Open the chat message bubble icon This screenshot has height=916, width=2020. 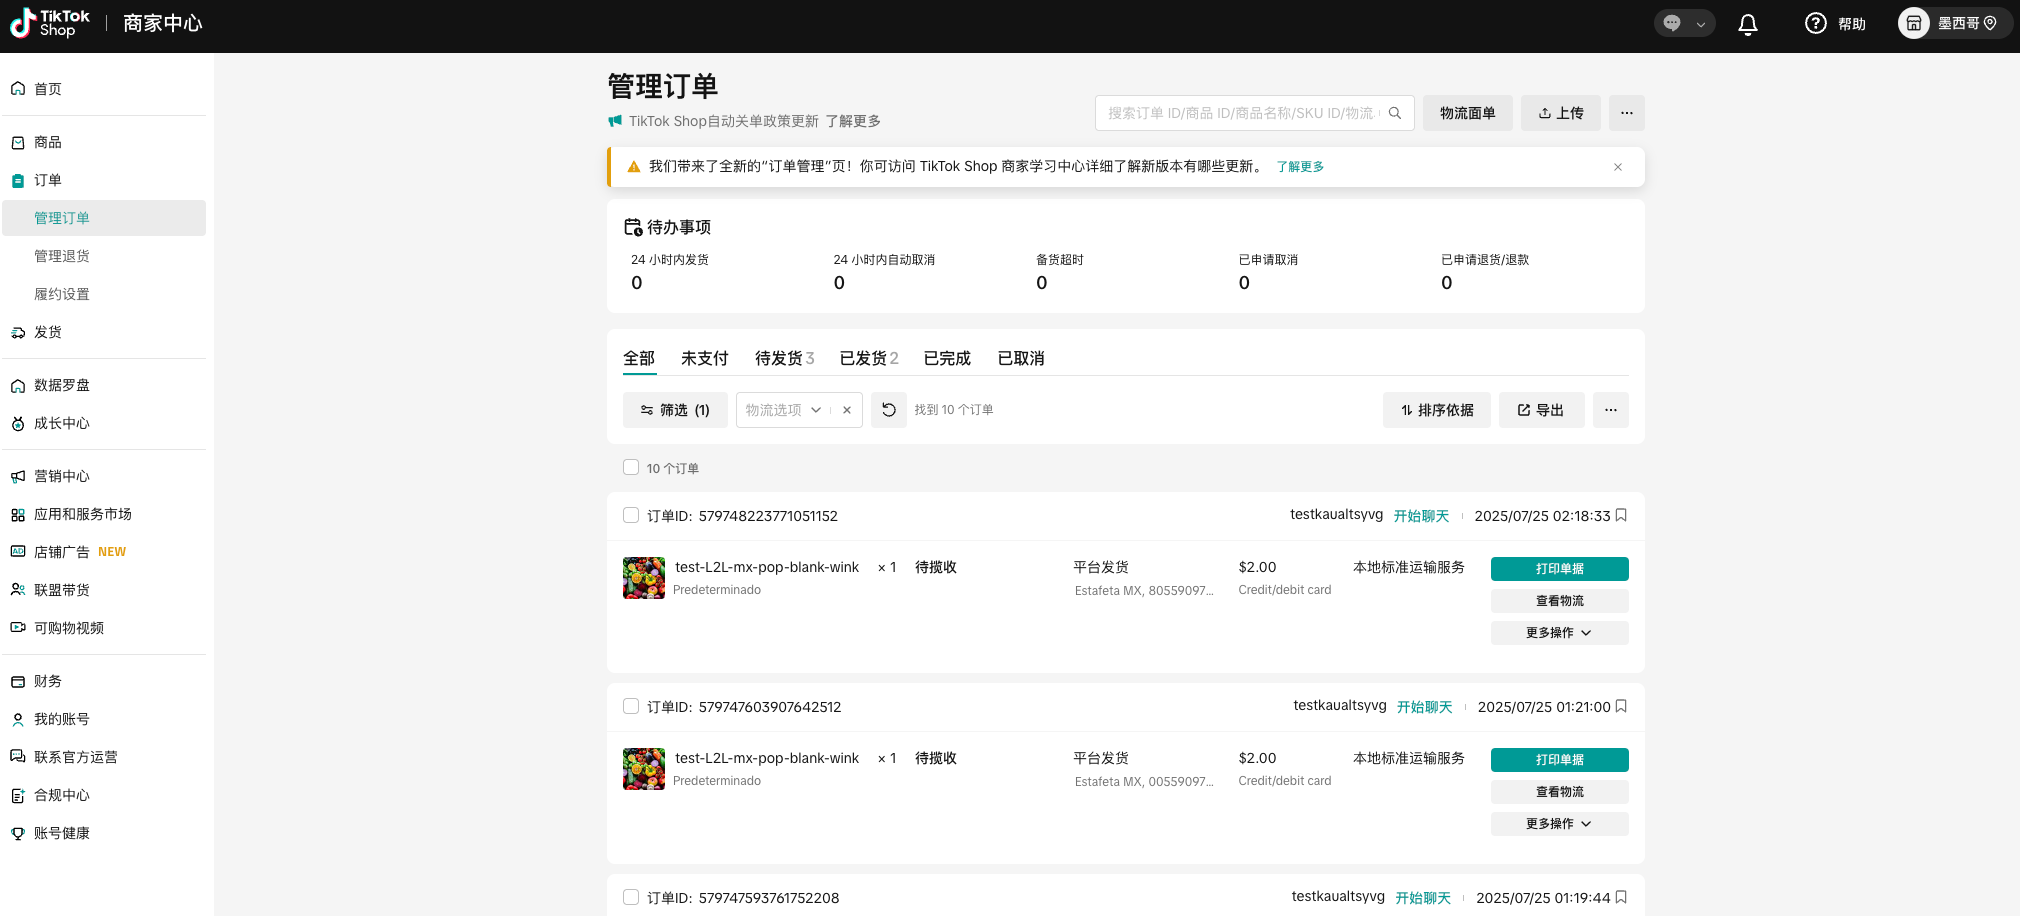click(x=1672, y=23)
